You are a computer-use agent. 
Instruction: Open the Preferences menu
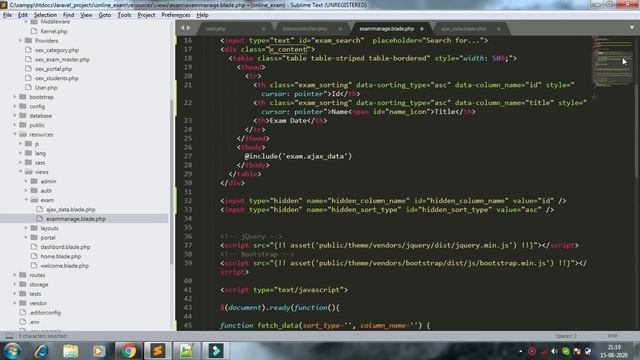click(176, 15)
